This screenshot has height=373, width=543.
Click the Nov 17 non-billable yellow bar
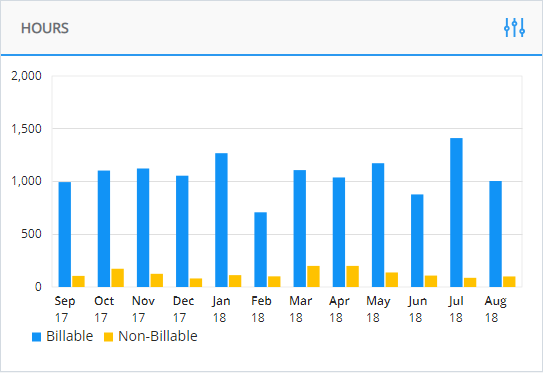click(157, 280)
